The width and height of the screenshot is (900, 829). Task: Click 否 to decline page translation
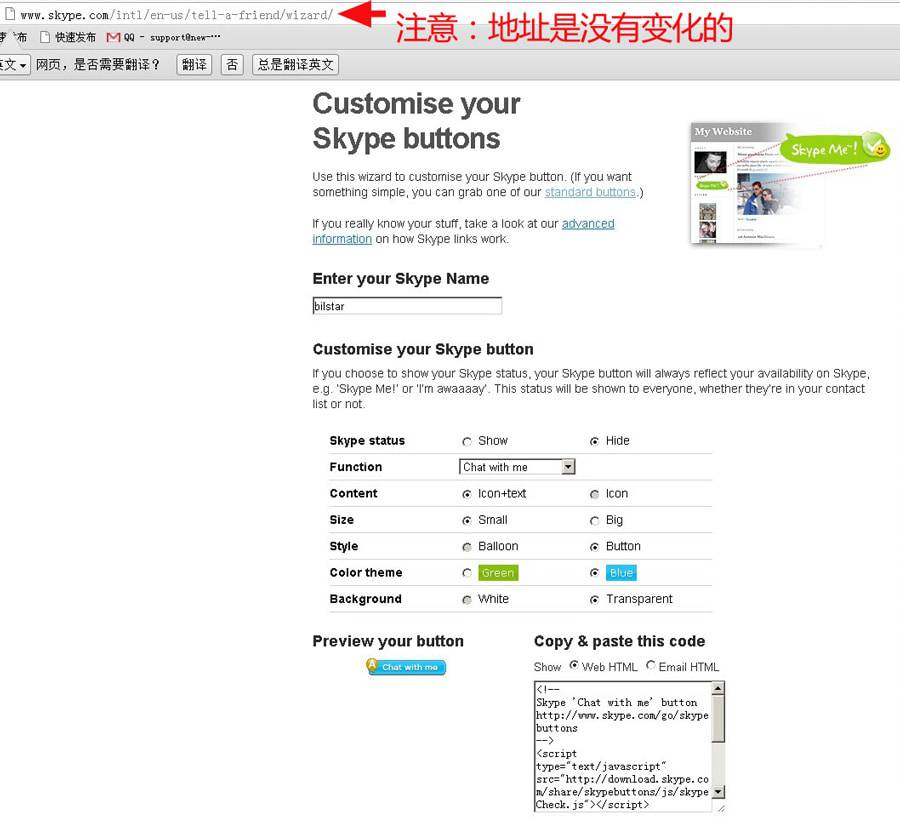[x=231, y=64]
